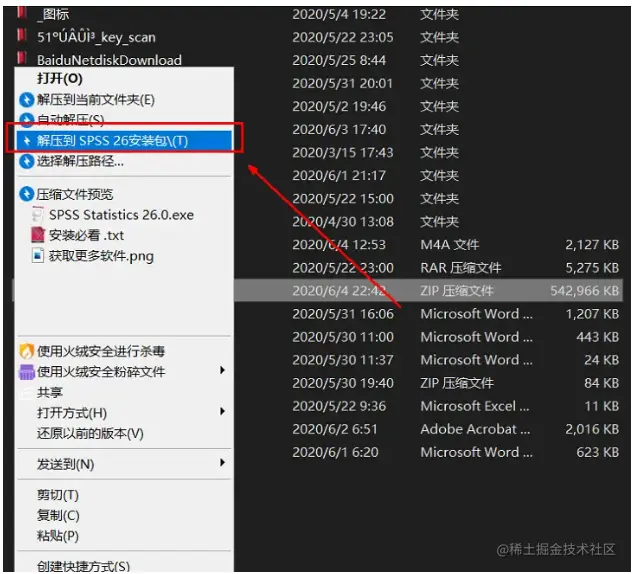Viewport: 633px width, 574px height.
Task: Click the 5,275 KB size cell
Action: pyautogui.click(x=592, y=268)
